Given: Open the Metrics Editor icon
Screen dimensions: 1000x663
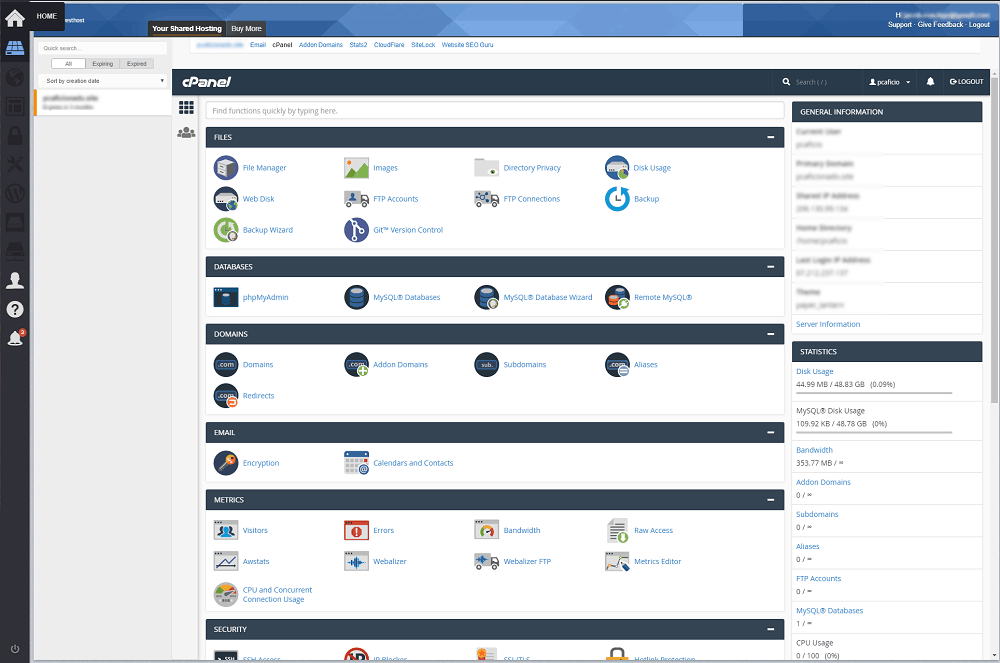Looking at the screenshot, I should (x=617, y=562).
